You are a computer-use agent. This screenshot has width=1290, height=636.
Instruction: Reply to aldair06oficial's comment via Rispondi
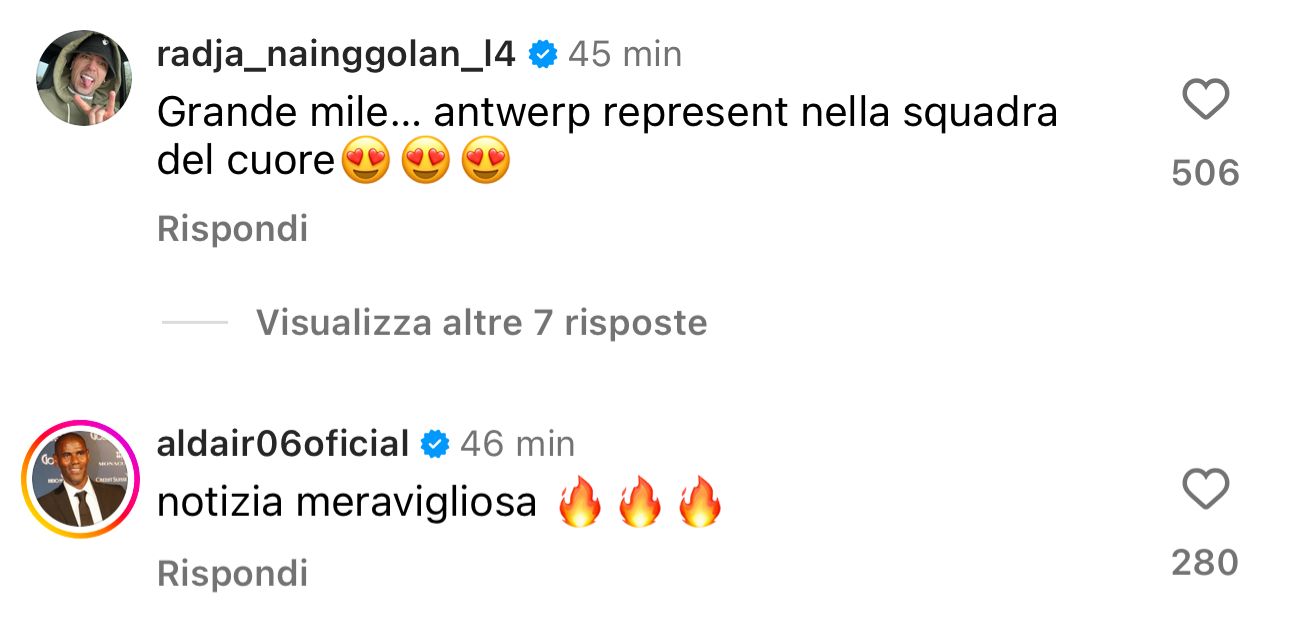232,574
